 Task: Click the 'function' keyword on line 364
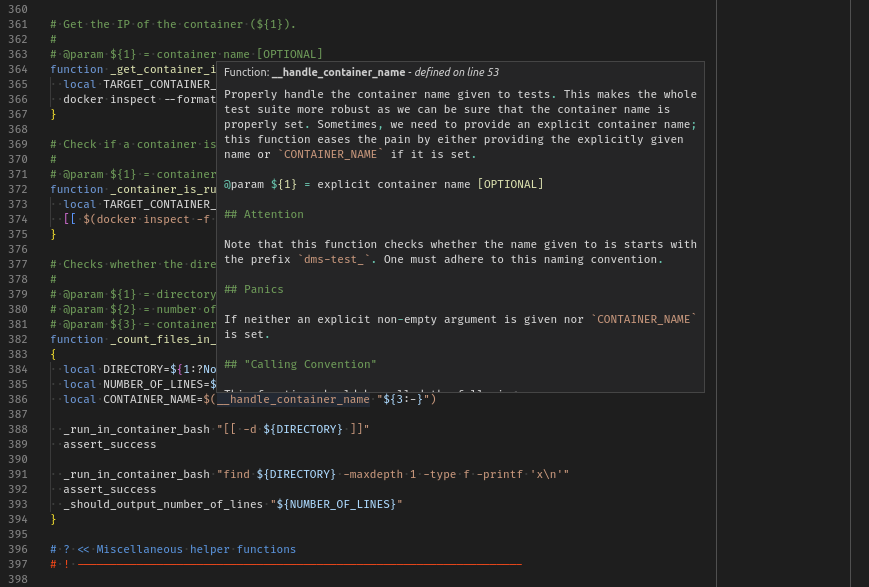click(x=76, y=69)
